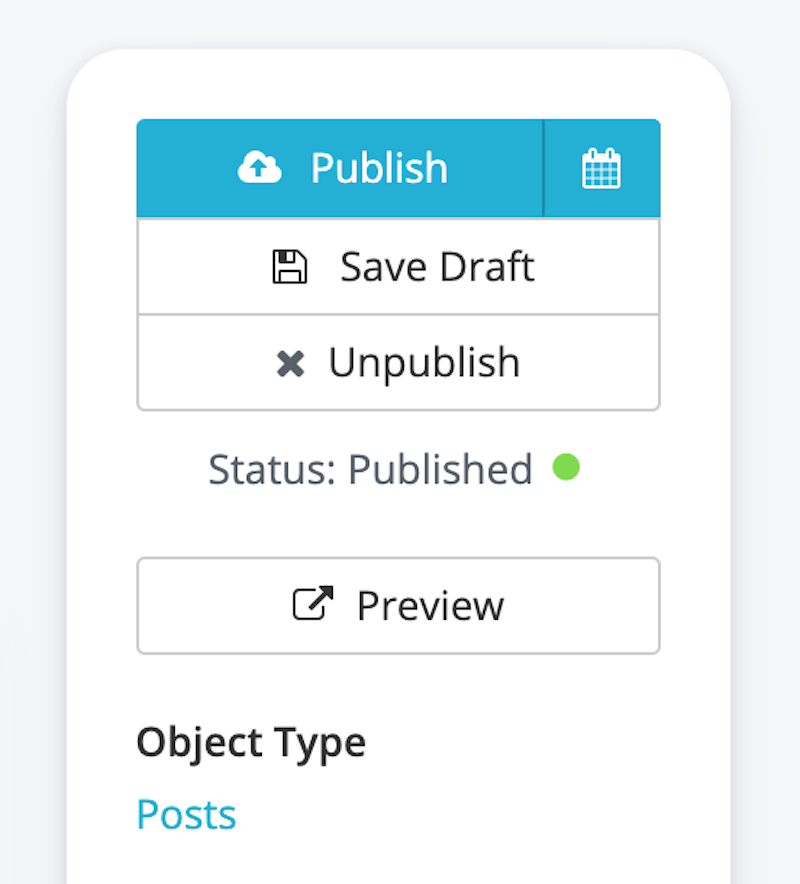
Task: Click the Status: Published text
Action: point(370,469)
